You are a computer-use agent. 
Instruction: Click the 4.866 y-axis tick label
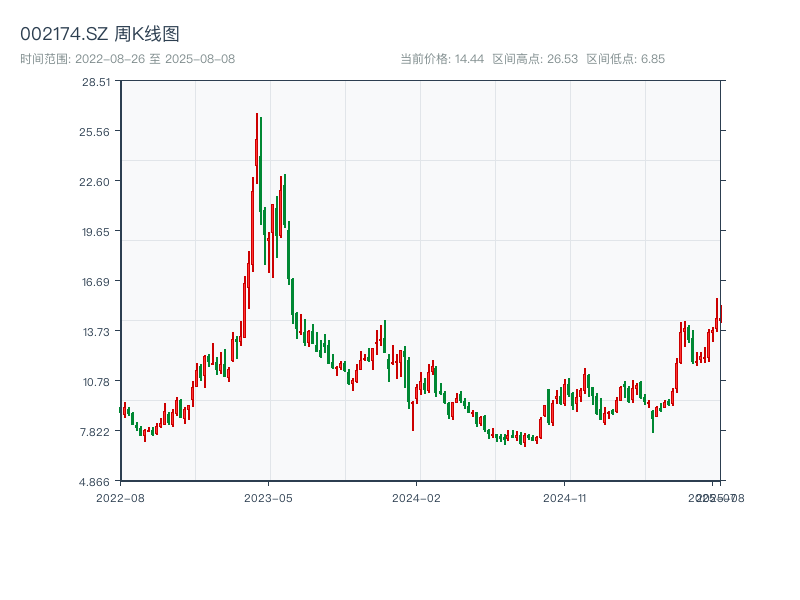coord(96,482)
